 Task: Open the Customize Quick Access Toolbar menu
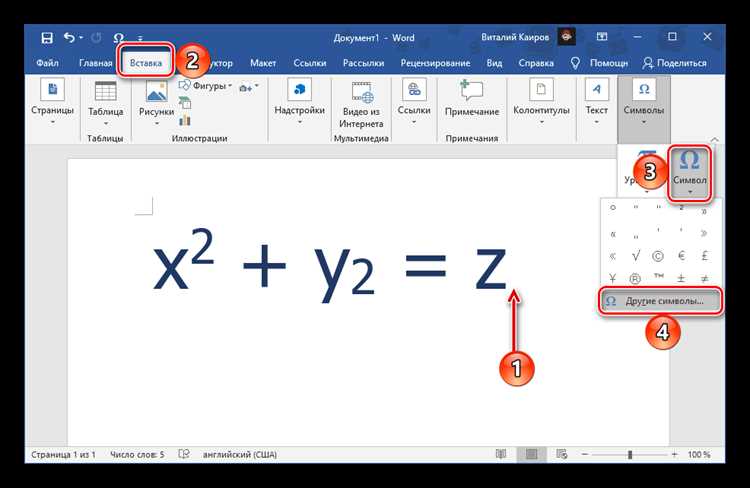[140, 38]
